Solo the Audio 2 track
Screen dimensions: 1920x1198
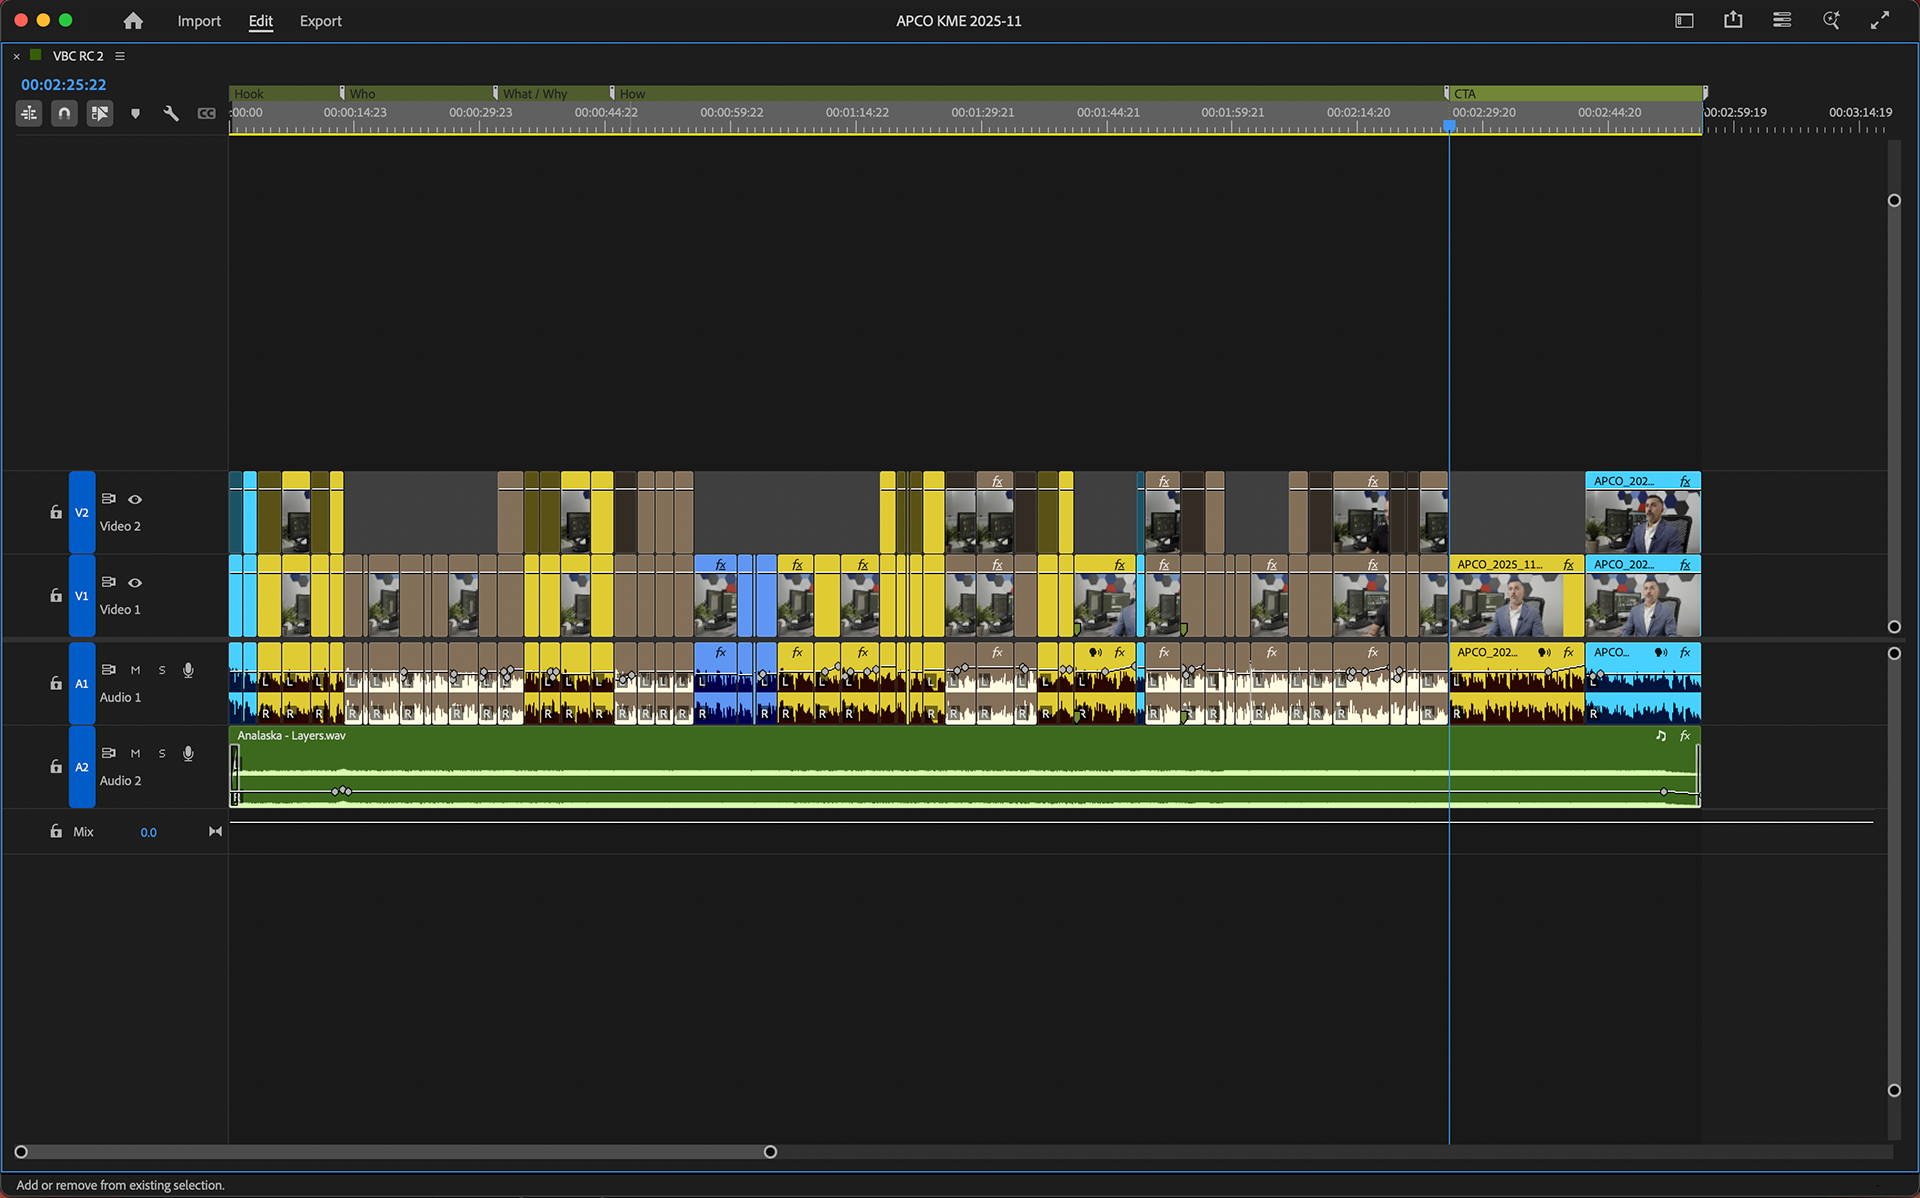pos(162,753)
